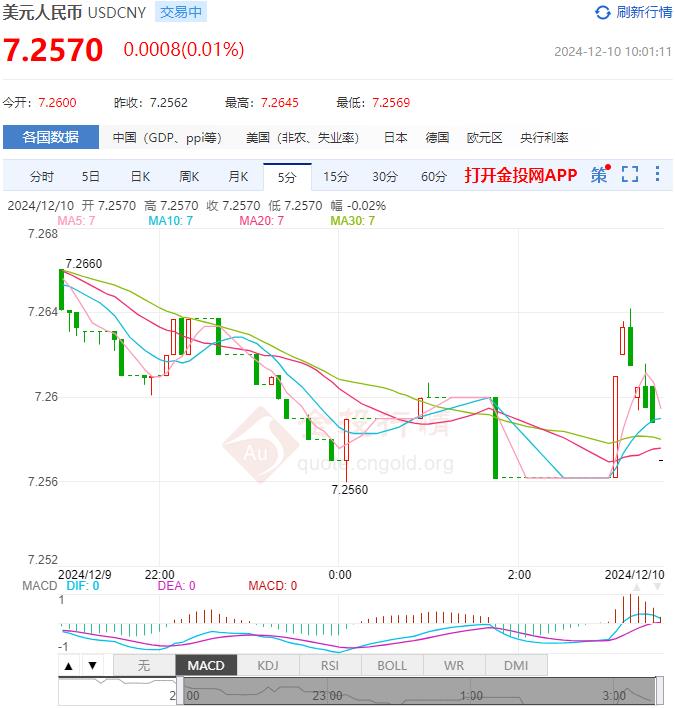This screenshot has width=675, height=708.
Task: Open the three-dot more options menu
Action: click(x=657, y=173)
